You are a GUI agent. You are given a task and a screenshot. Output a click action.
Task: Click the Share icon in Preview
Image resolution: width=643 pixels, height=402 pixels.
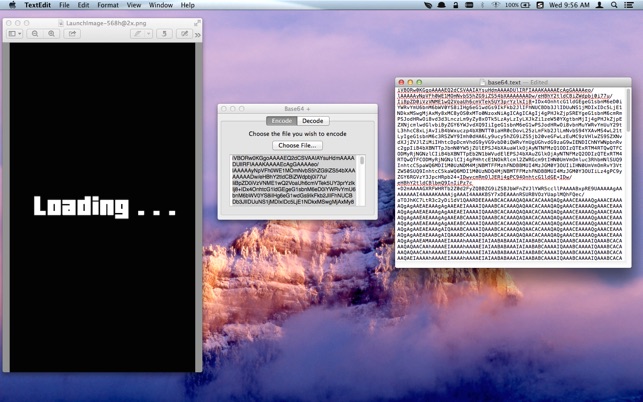pyautogui.click(x=72, y=34)
